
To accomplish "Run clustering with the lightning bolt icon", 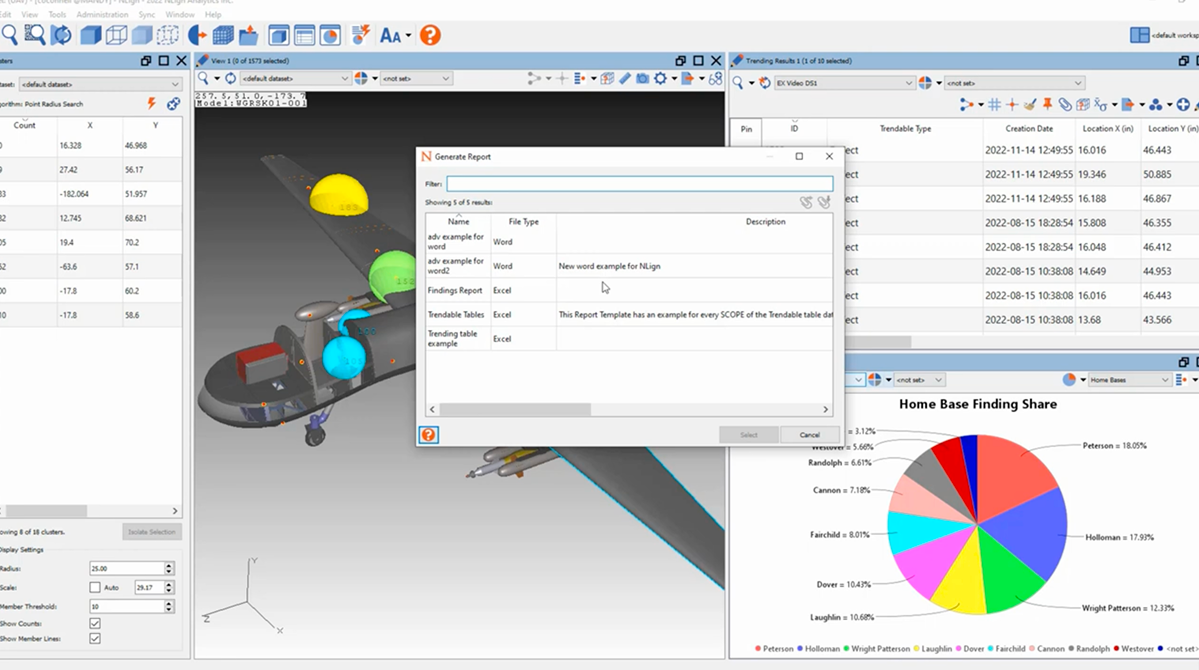I will pyautogui.click(x=151, y=103).
